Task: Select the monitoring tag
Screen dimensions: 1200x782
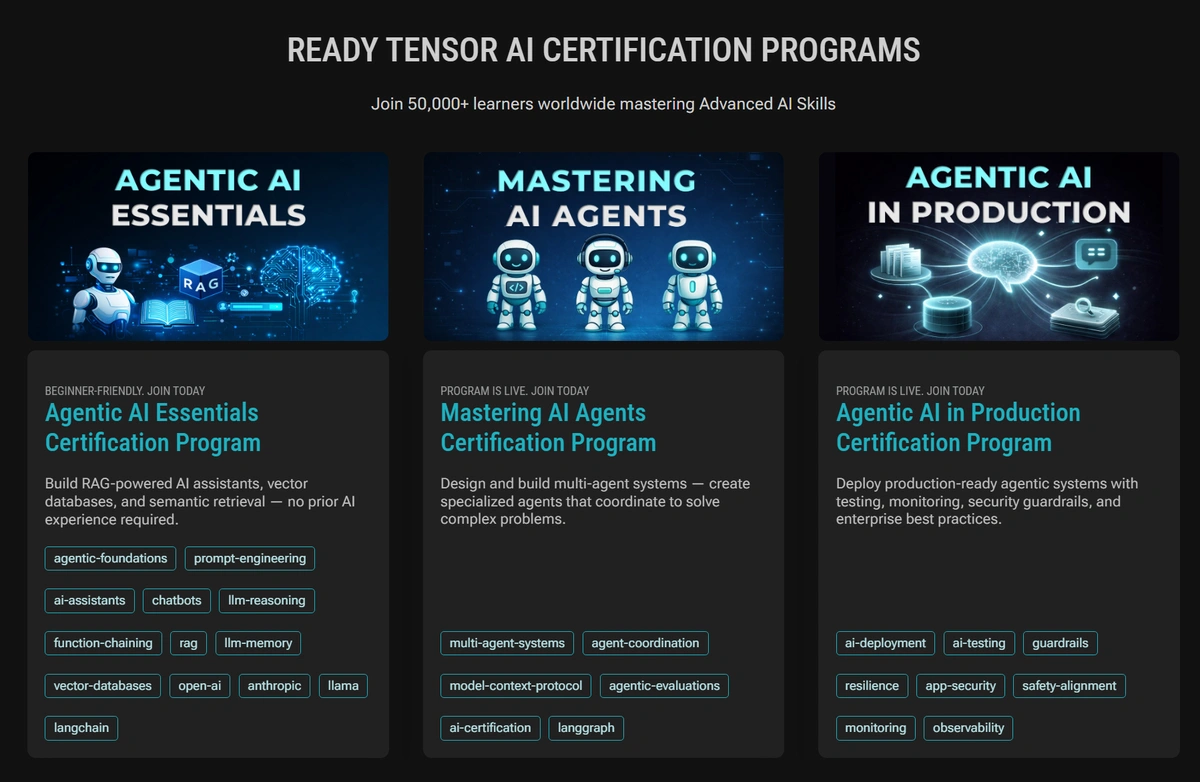Action: pos(876,728)
